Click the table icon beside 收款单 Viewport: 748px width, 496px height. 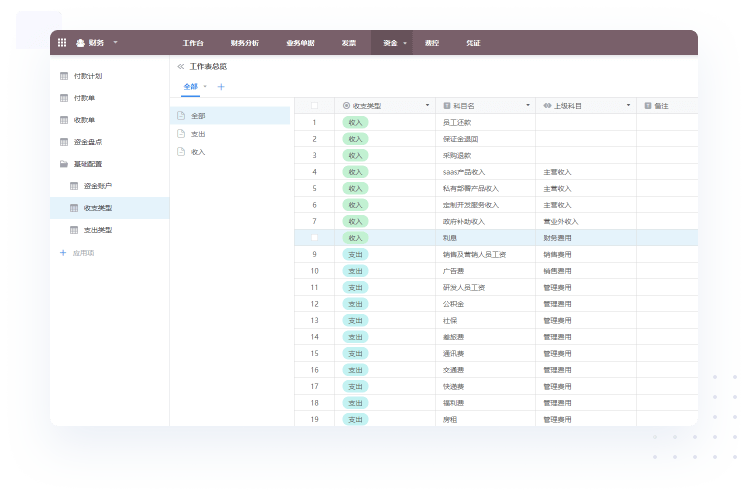coord(64,120)
